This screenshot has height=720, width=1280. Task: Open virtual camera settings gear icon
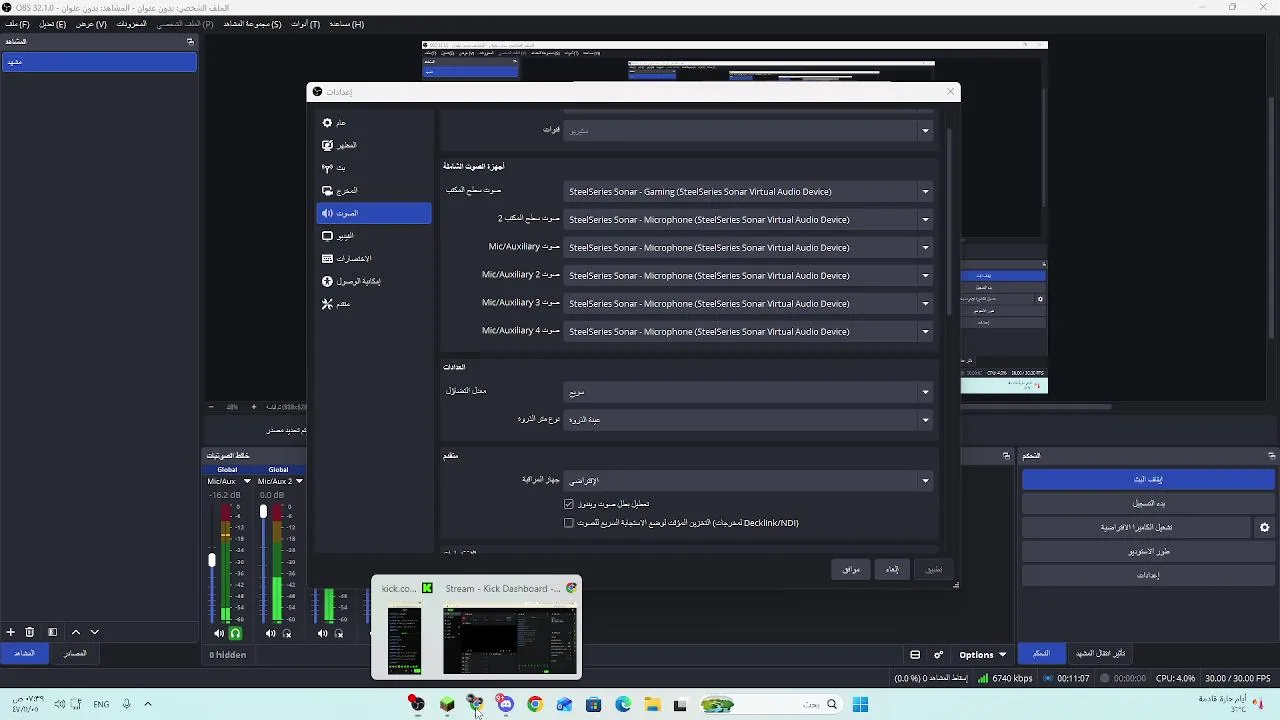point(1265,527)
